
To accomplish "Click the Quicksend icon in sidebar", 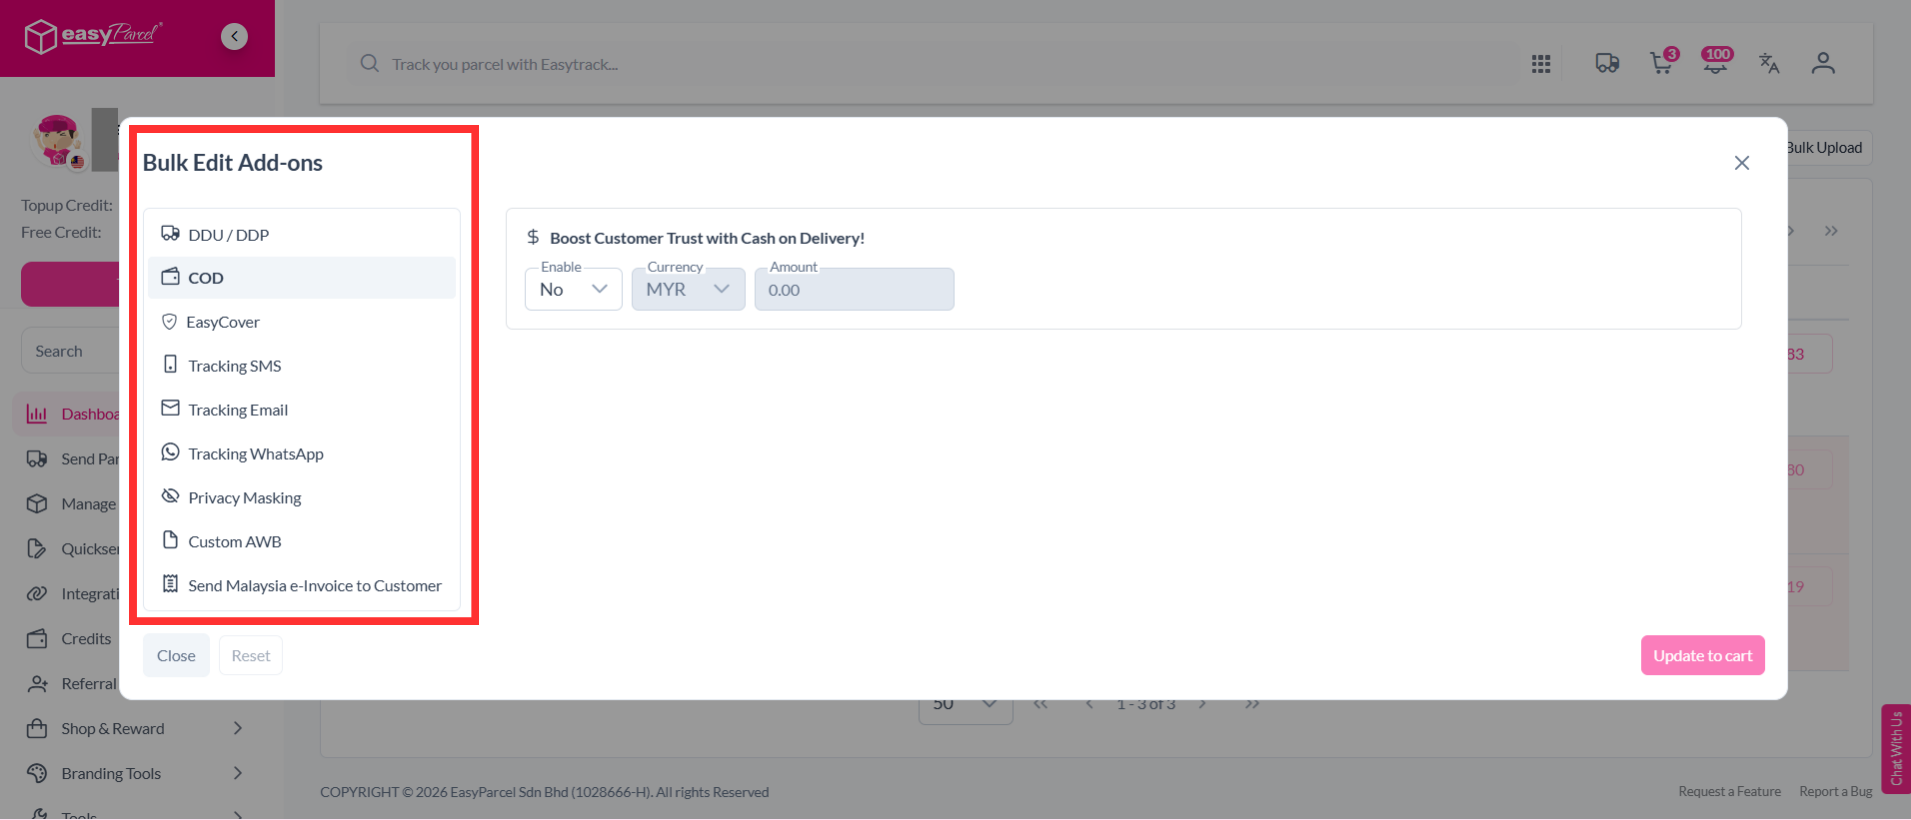I will (x=37, y=549).
